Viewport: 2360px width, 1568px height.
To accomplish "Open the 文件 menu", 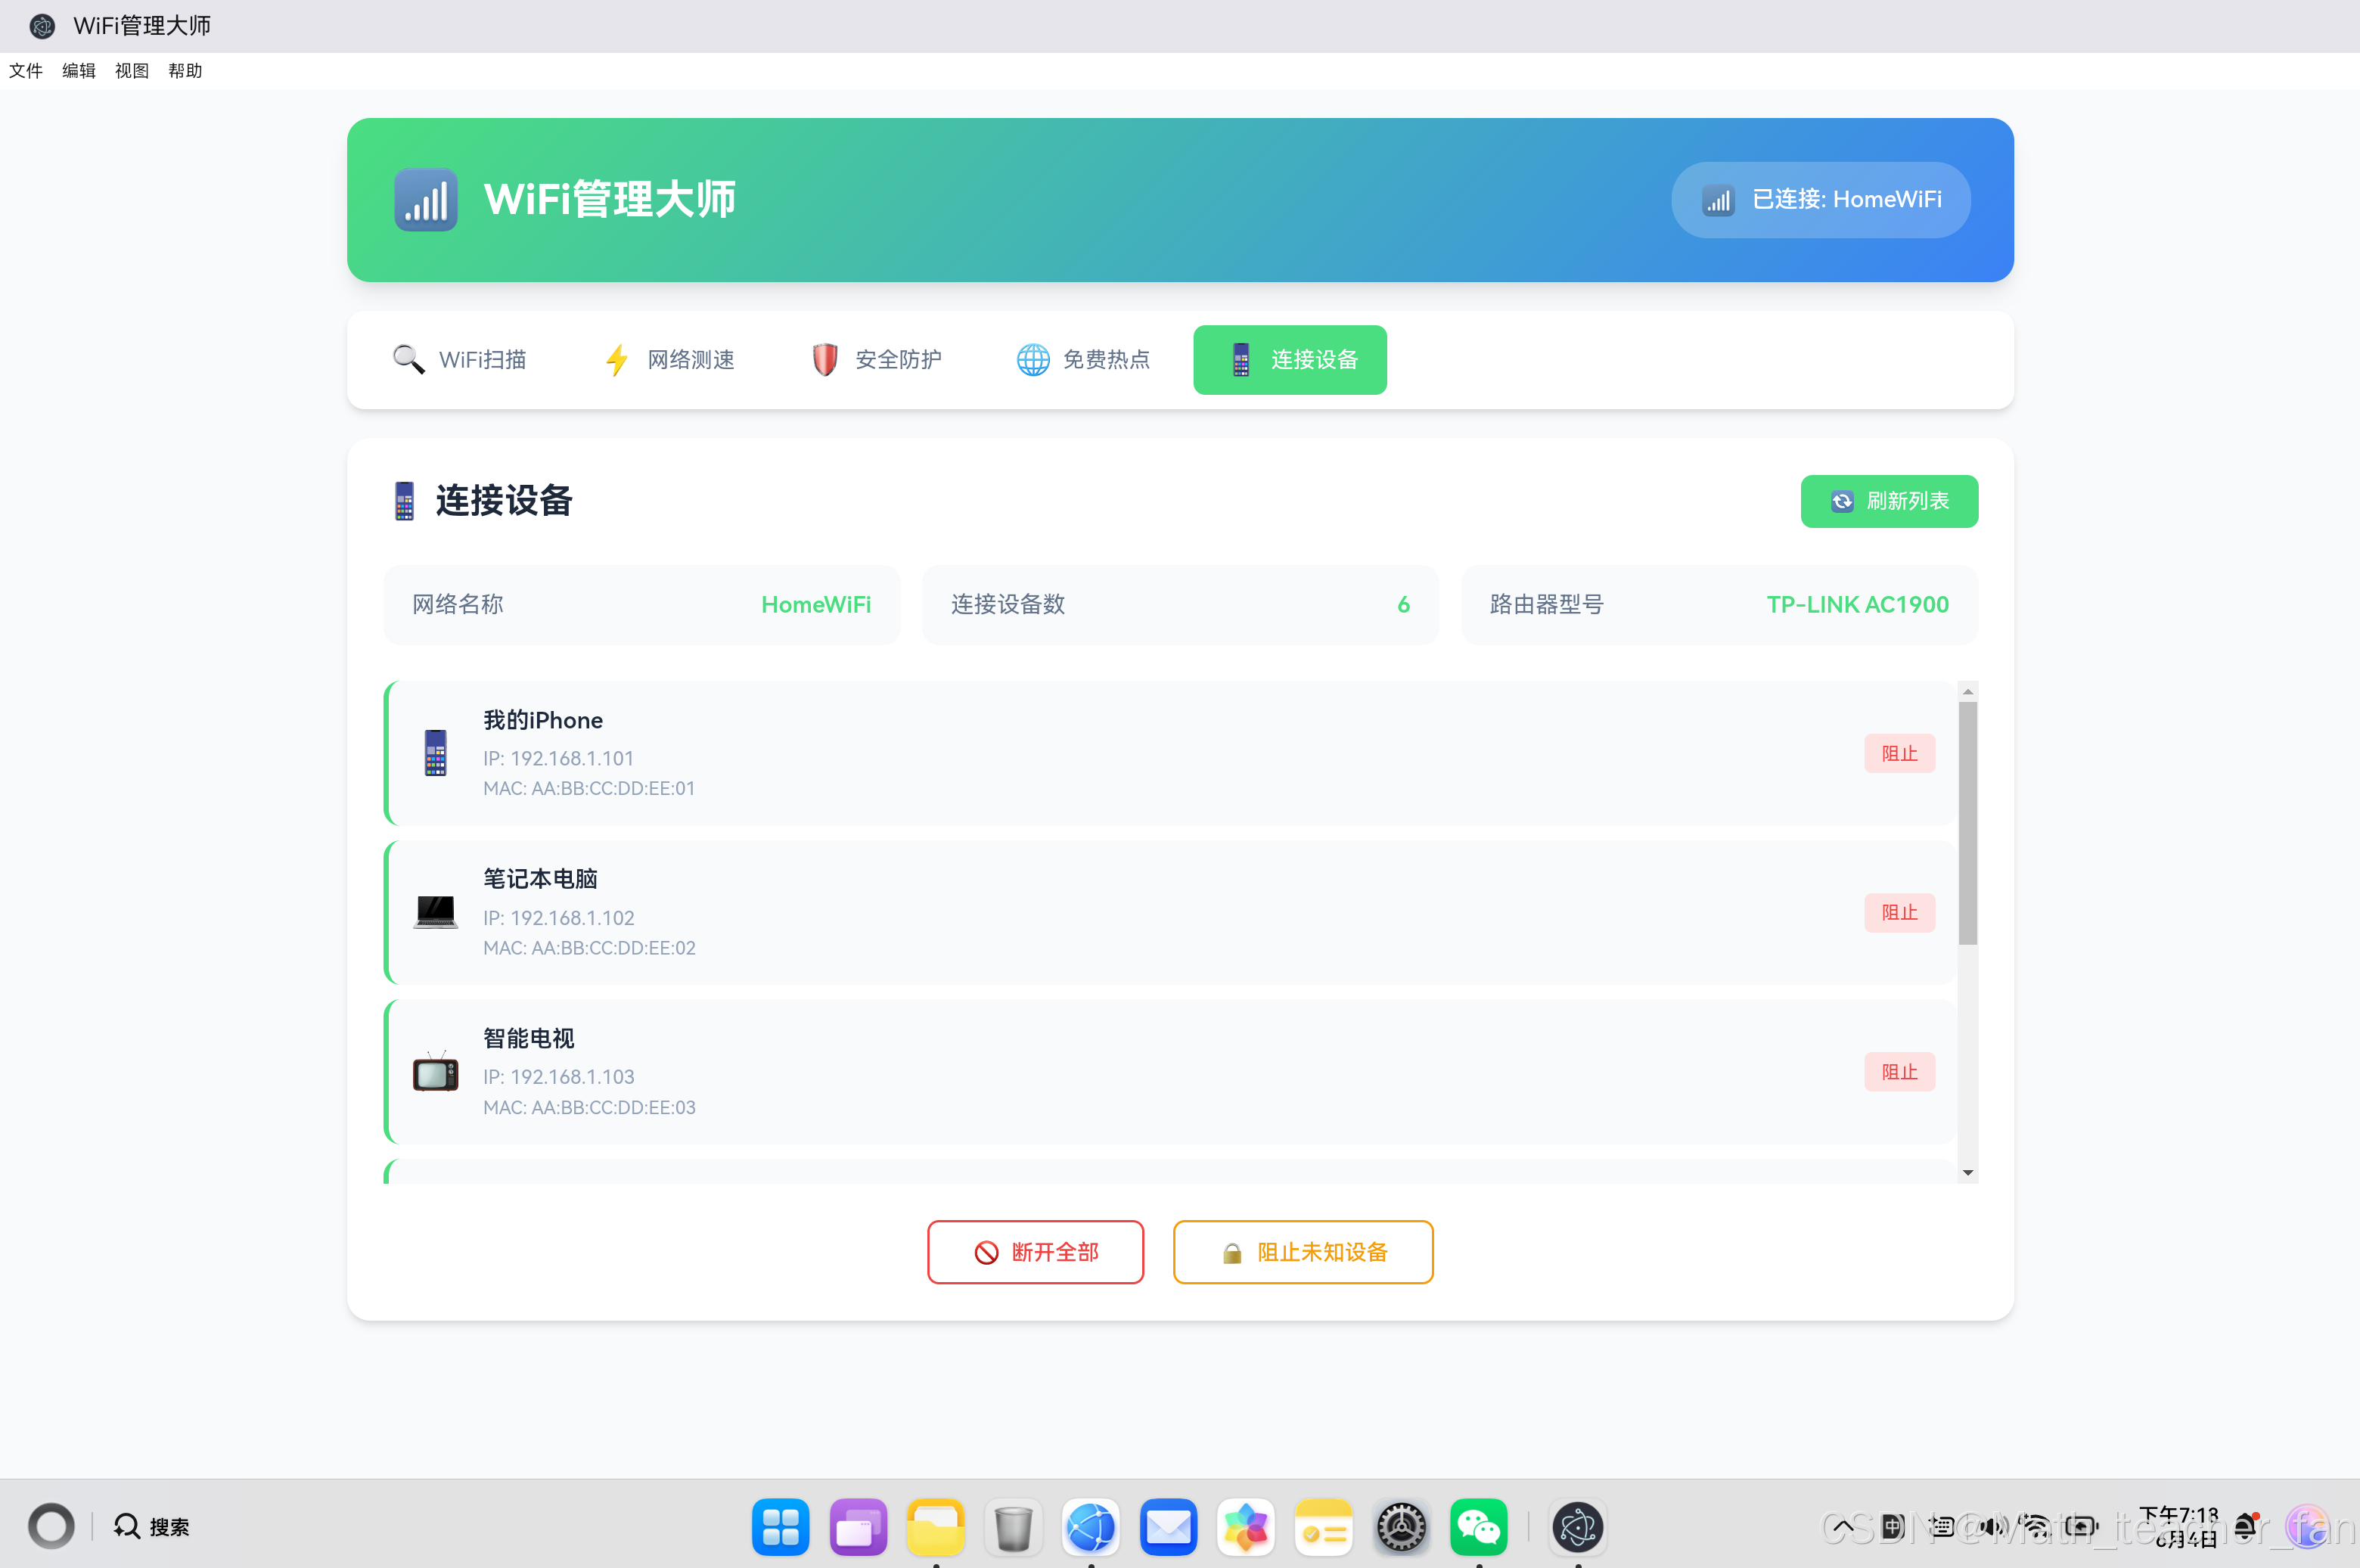I will tap(26, 71).
